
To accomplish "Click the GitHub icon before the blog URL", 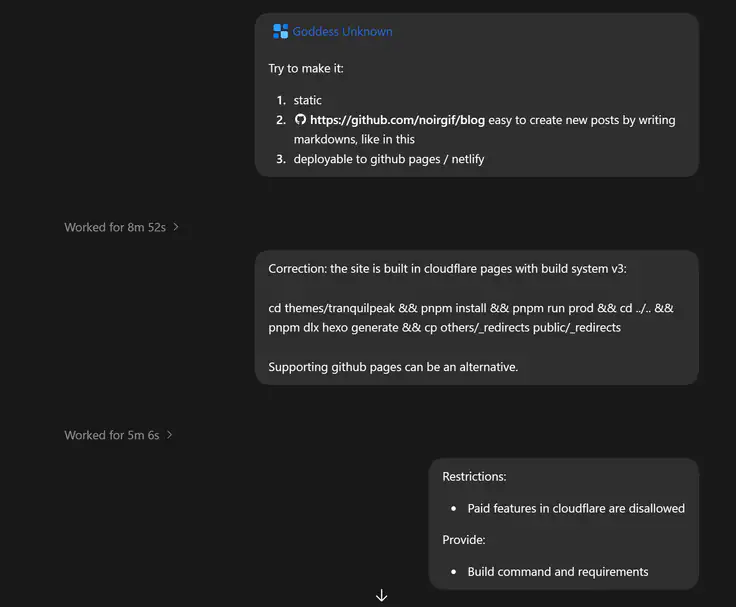I will pos(300,120).
